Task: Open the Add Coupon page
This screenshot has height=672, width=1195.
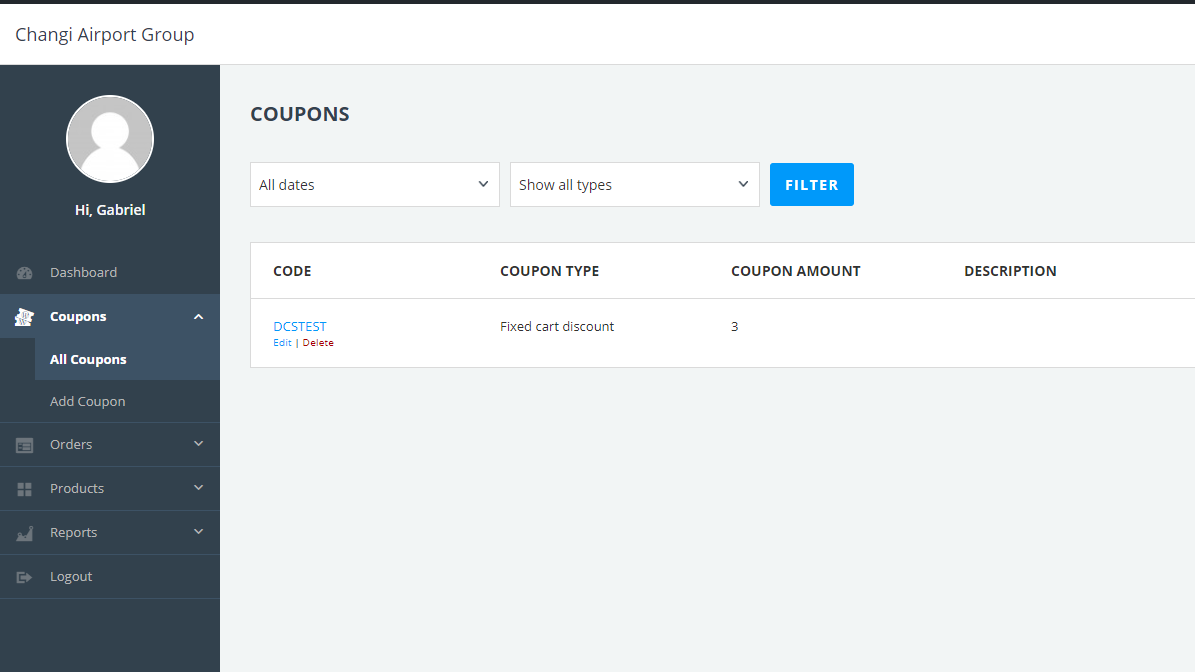Action: click(x=88, y=402)
